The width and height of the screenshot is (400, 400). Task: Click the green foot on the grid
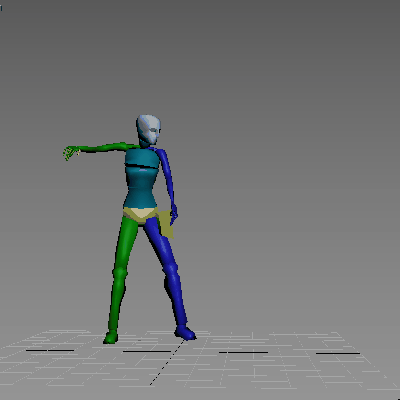(x=111, y=337)
